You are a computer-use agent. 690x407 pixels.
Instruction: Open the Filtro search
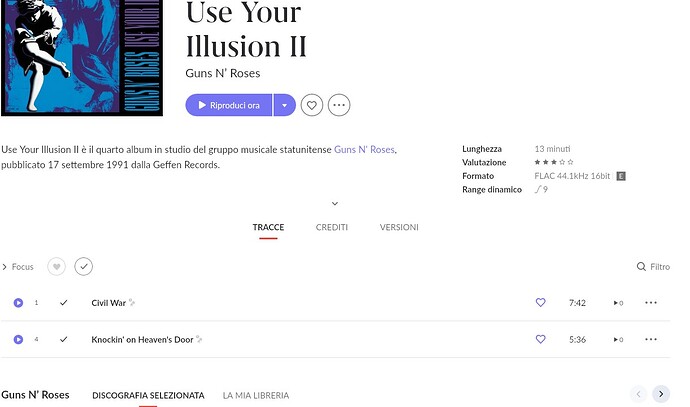653,267
